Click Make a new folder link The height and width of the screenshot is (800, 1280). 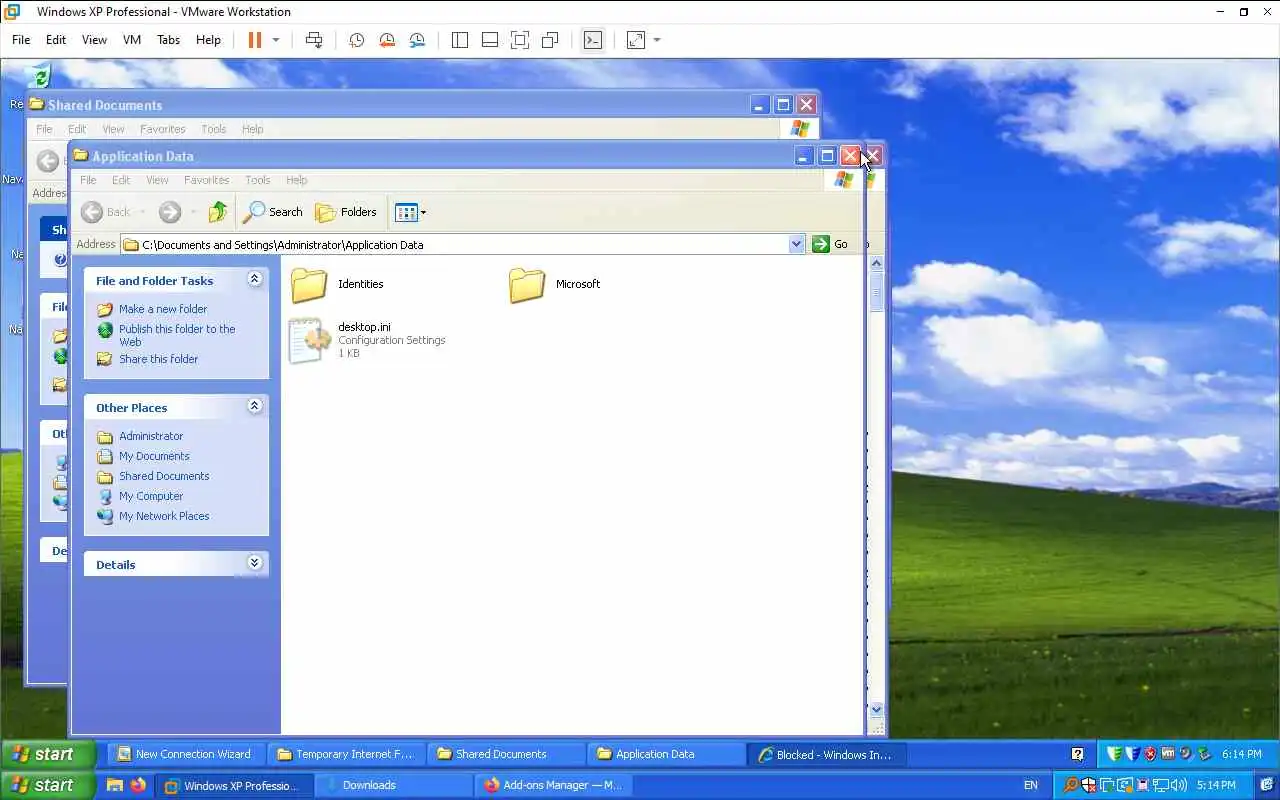[163, 309]
